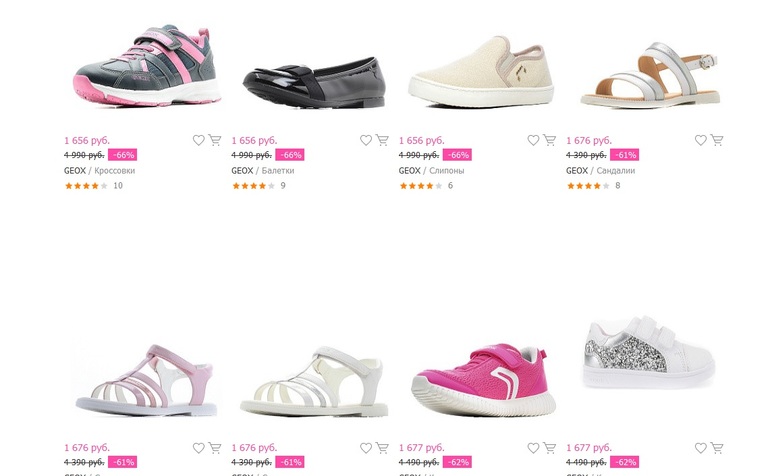This screenshot has width=770, height=476.
Task: Click the star rating with 6 reviews
Action: click(420, 186)
